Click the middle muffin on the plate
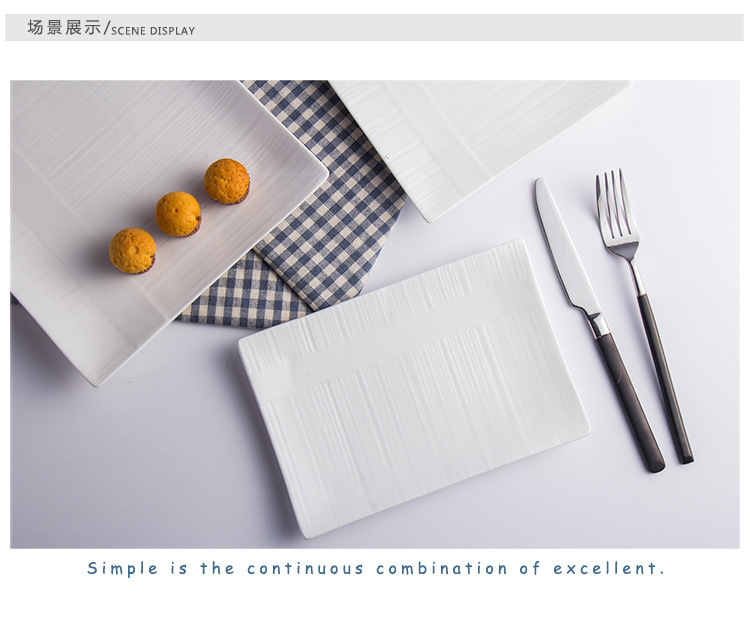Viewport: 750px width, 620px height. tap(178, 214)
